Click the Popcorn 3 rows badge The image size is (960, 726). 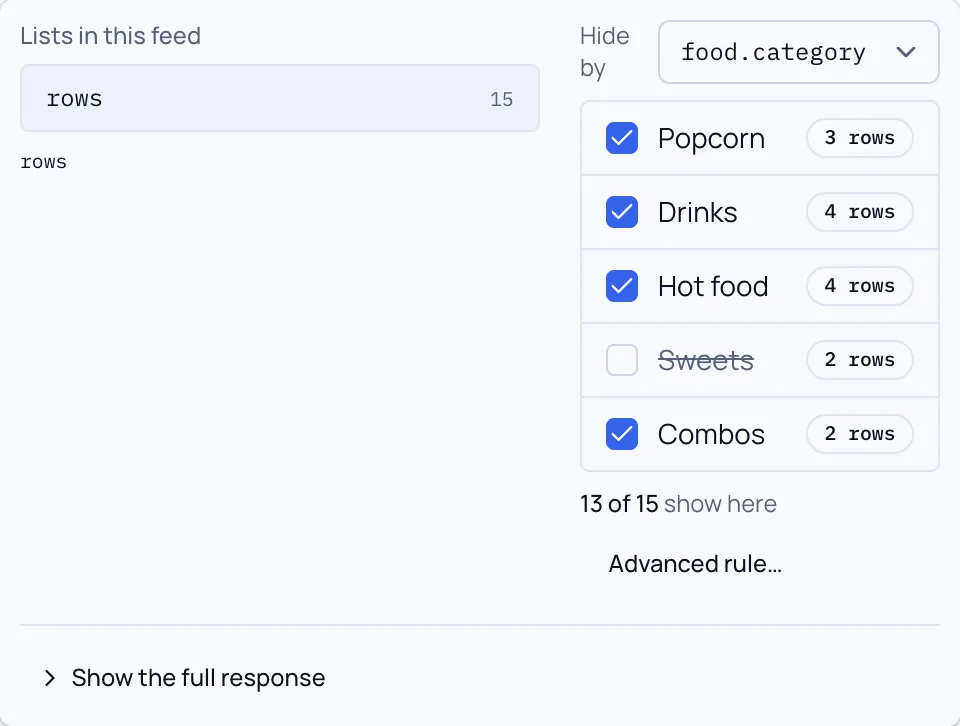click(860, 138)
